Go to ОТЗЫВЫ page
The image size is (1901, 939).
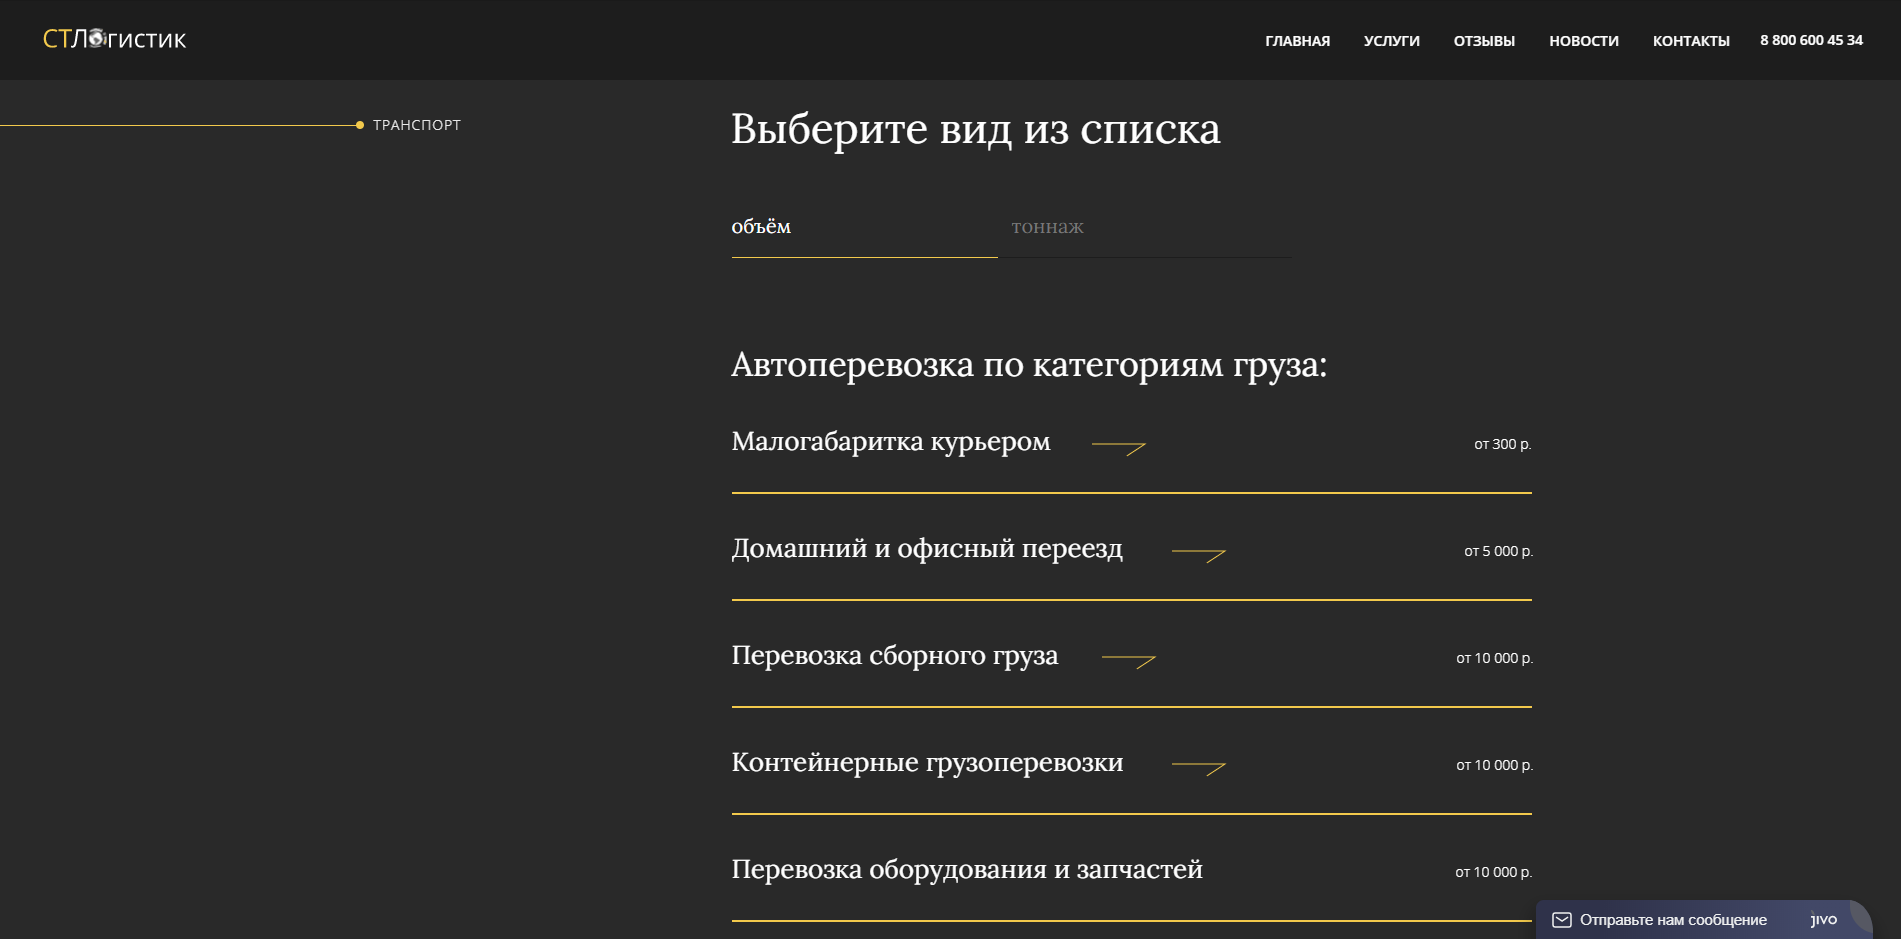(x=1484, y=41)
